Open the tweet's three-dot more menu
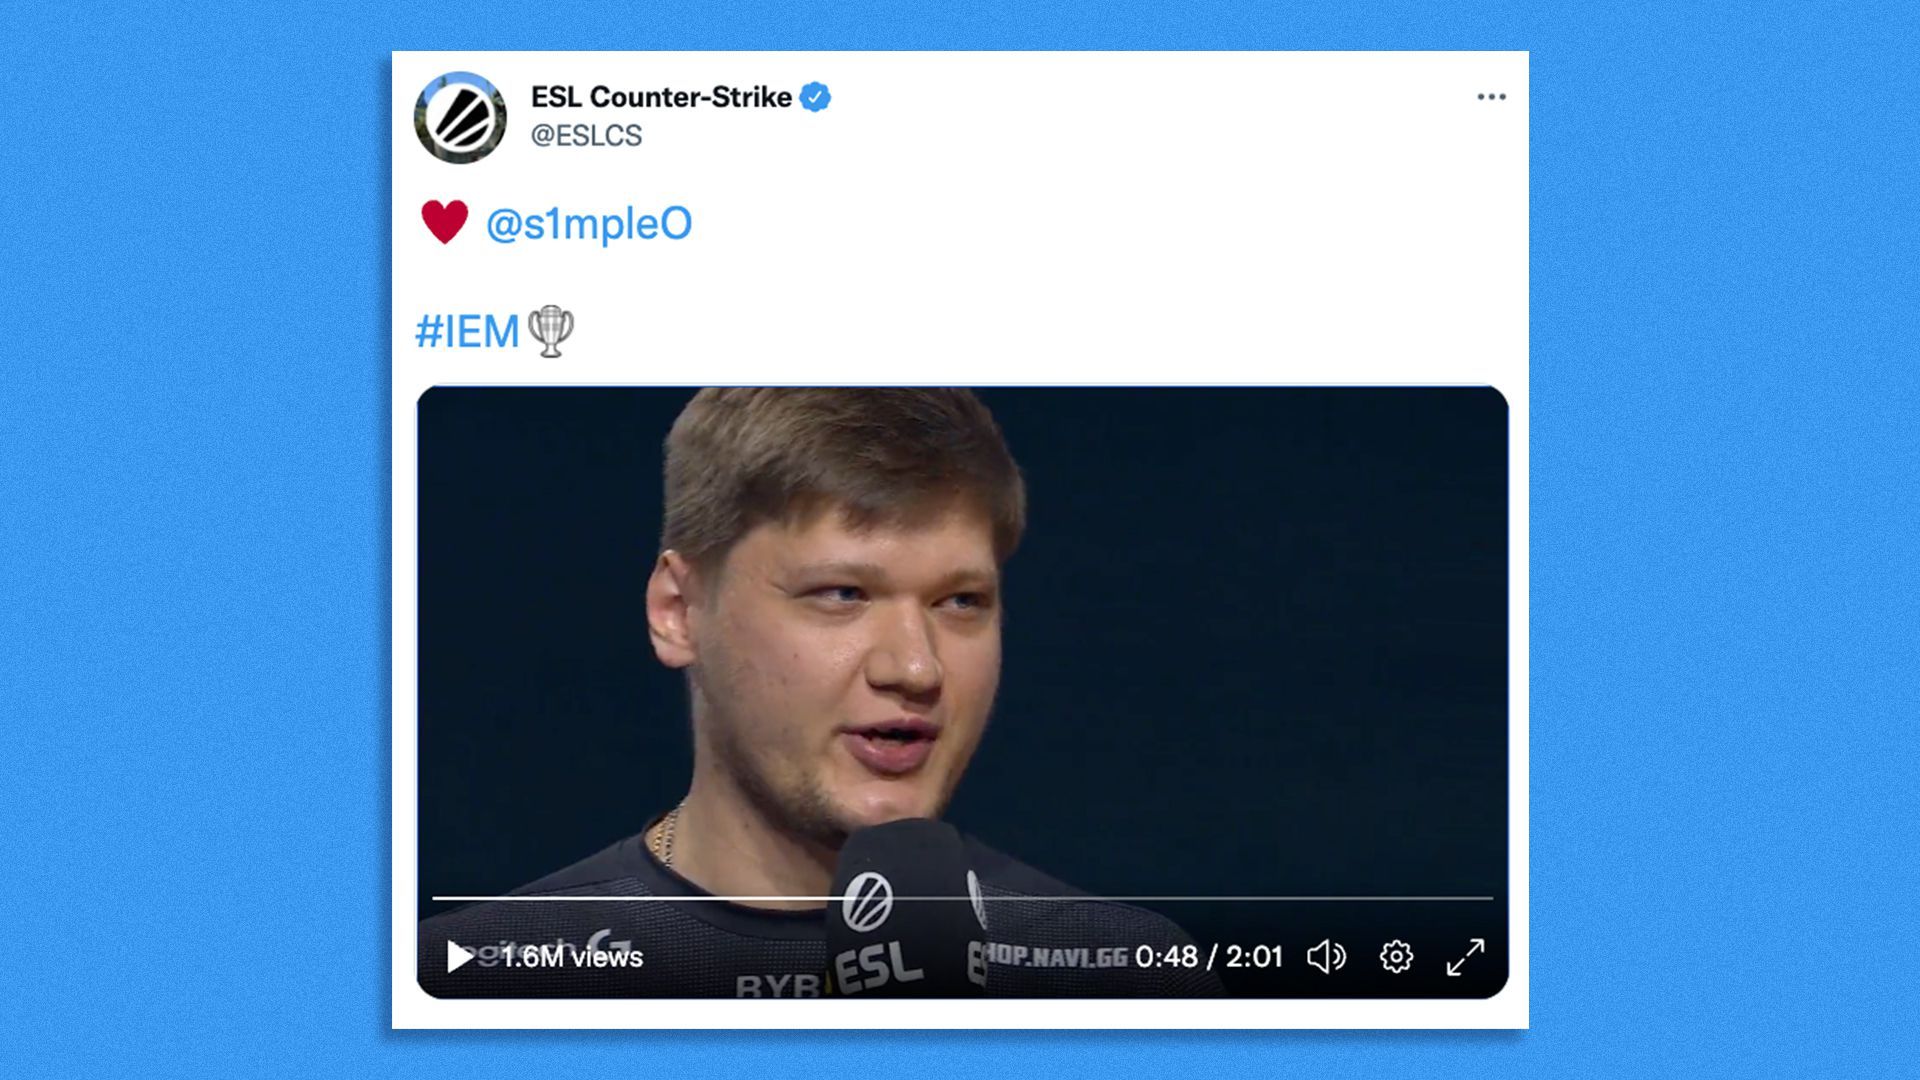The height and width of the screenshot is (1080, 1920). pos(1491,97)
